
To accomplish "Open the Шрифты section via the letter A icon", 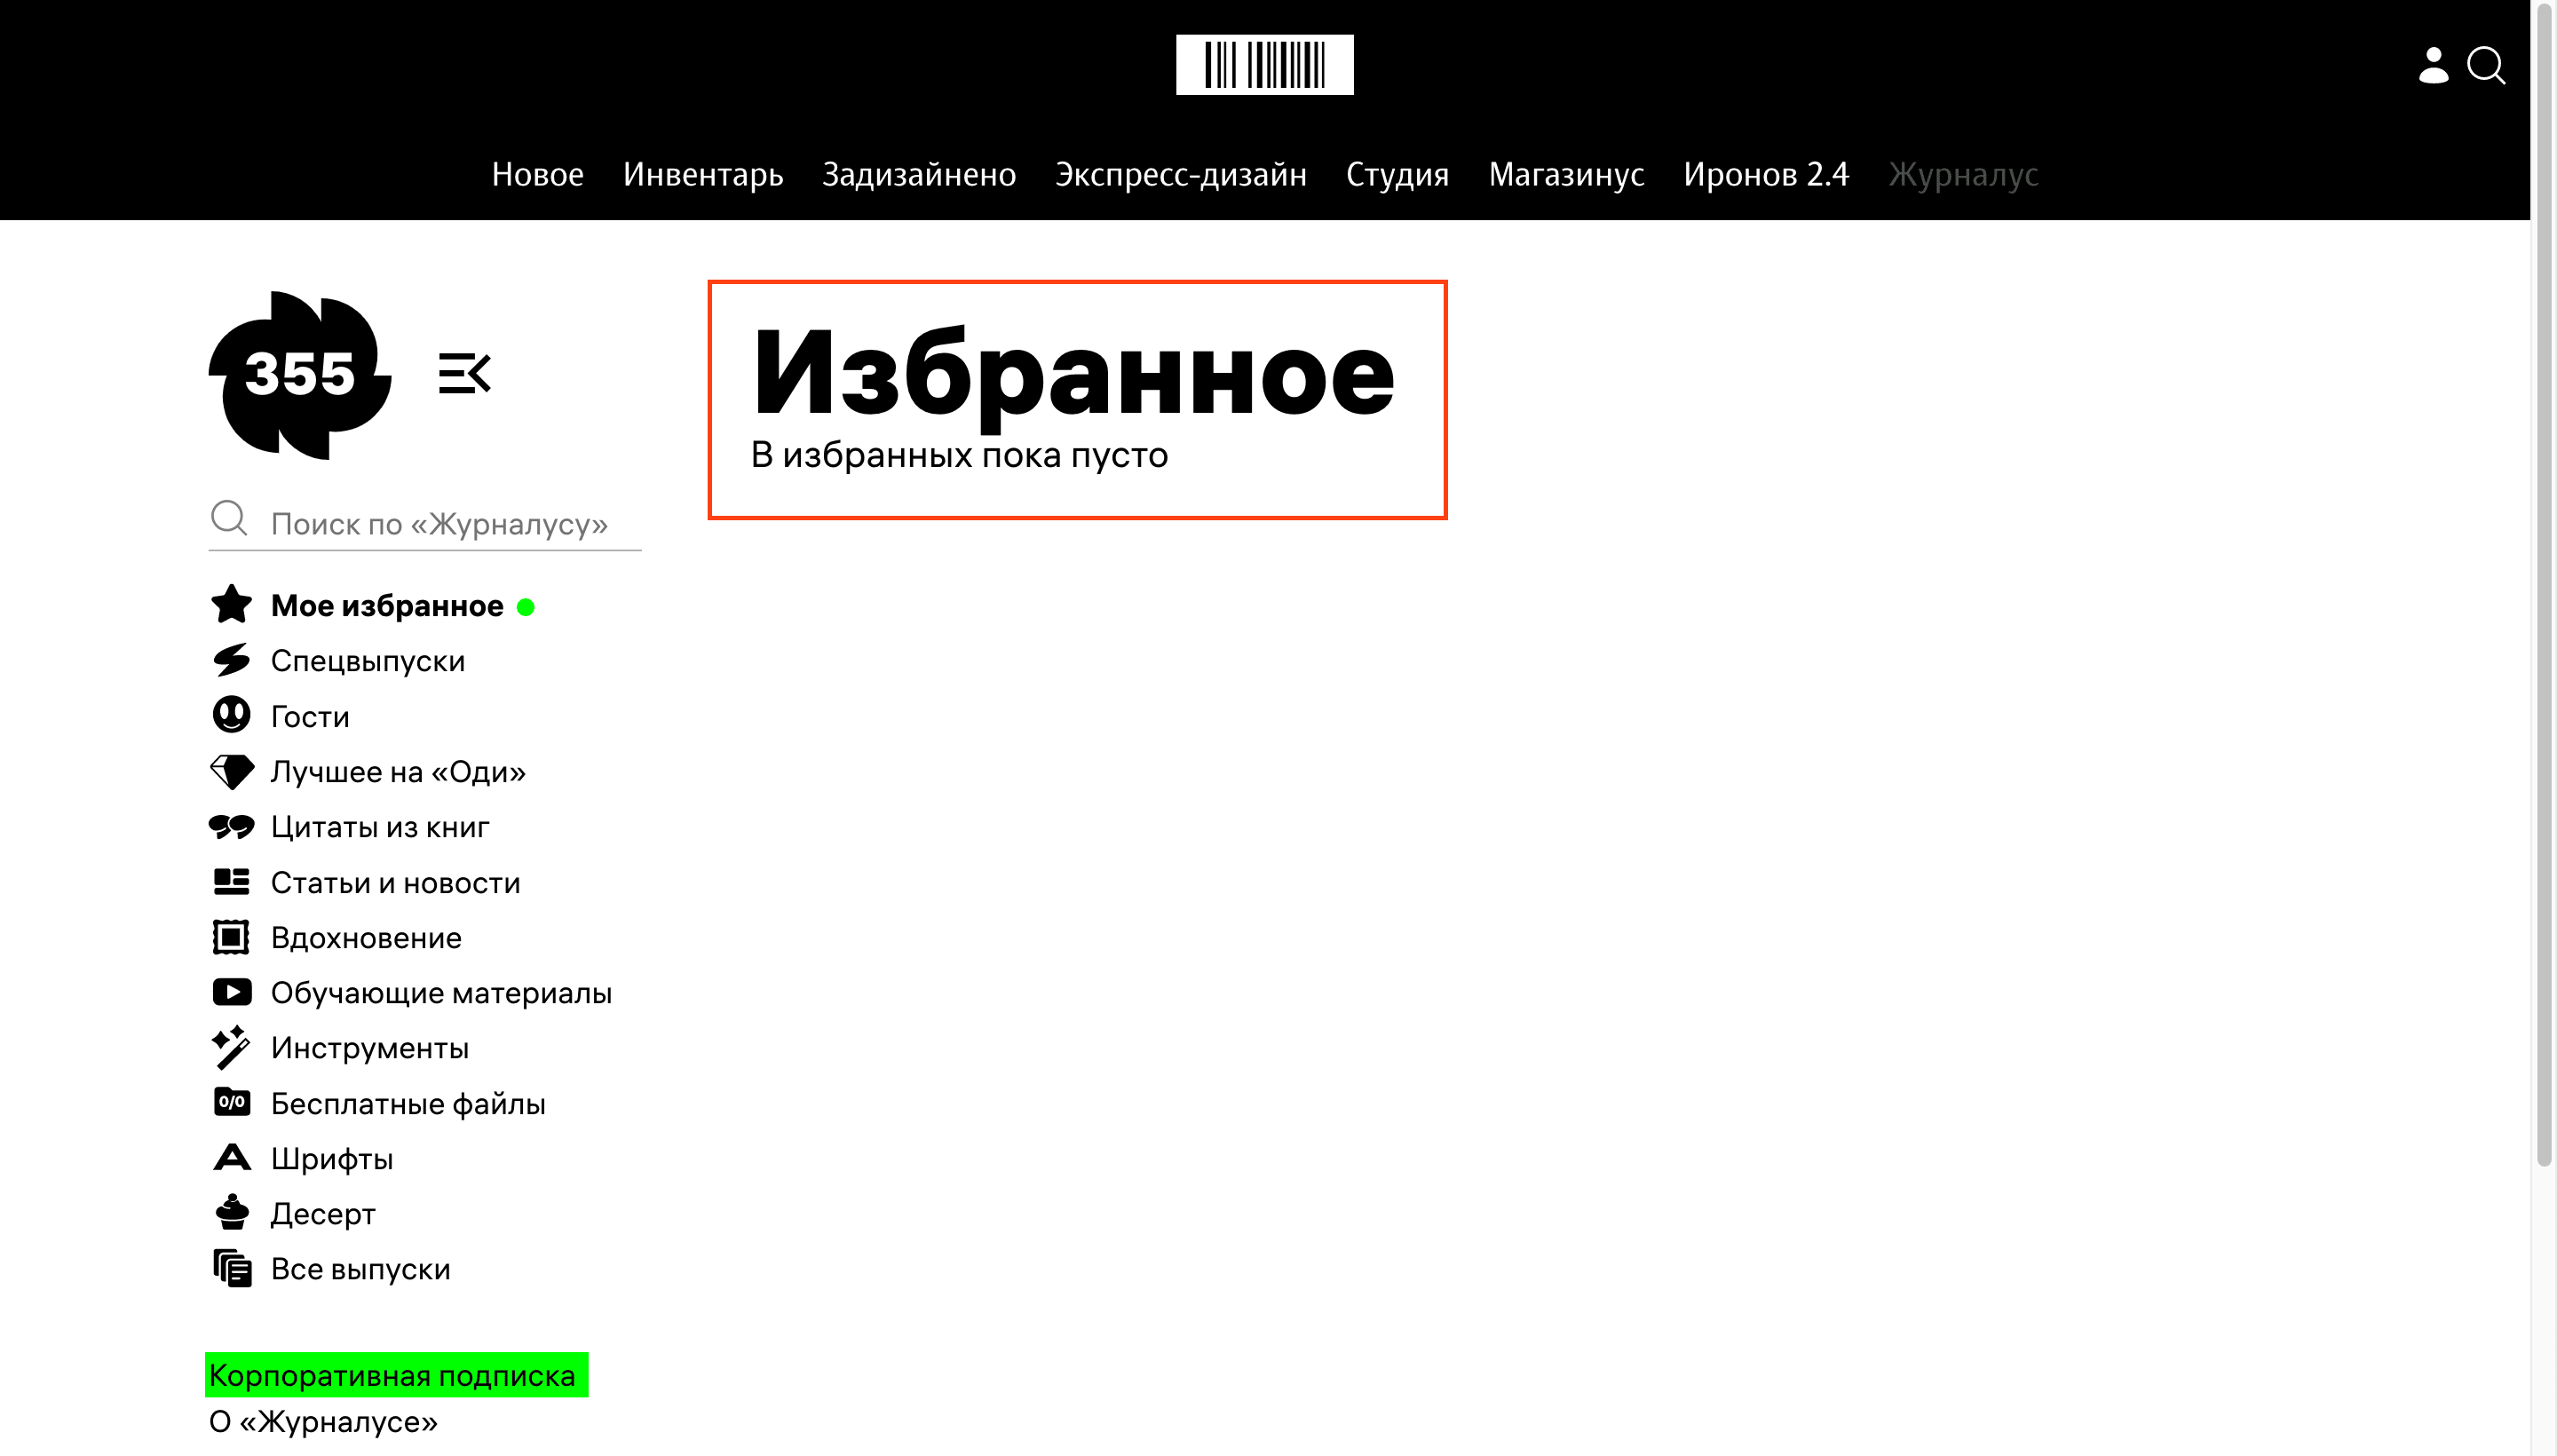I will pos(231,1158).
